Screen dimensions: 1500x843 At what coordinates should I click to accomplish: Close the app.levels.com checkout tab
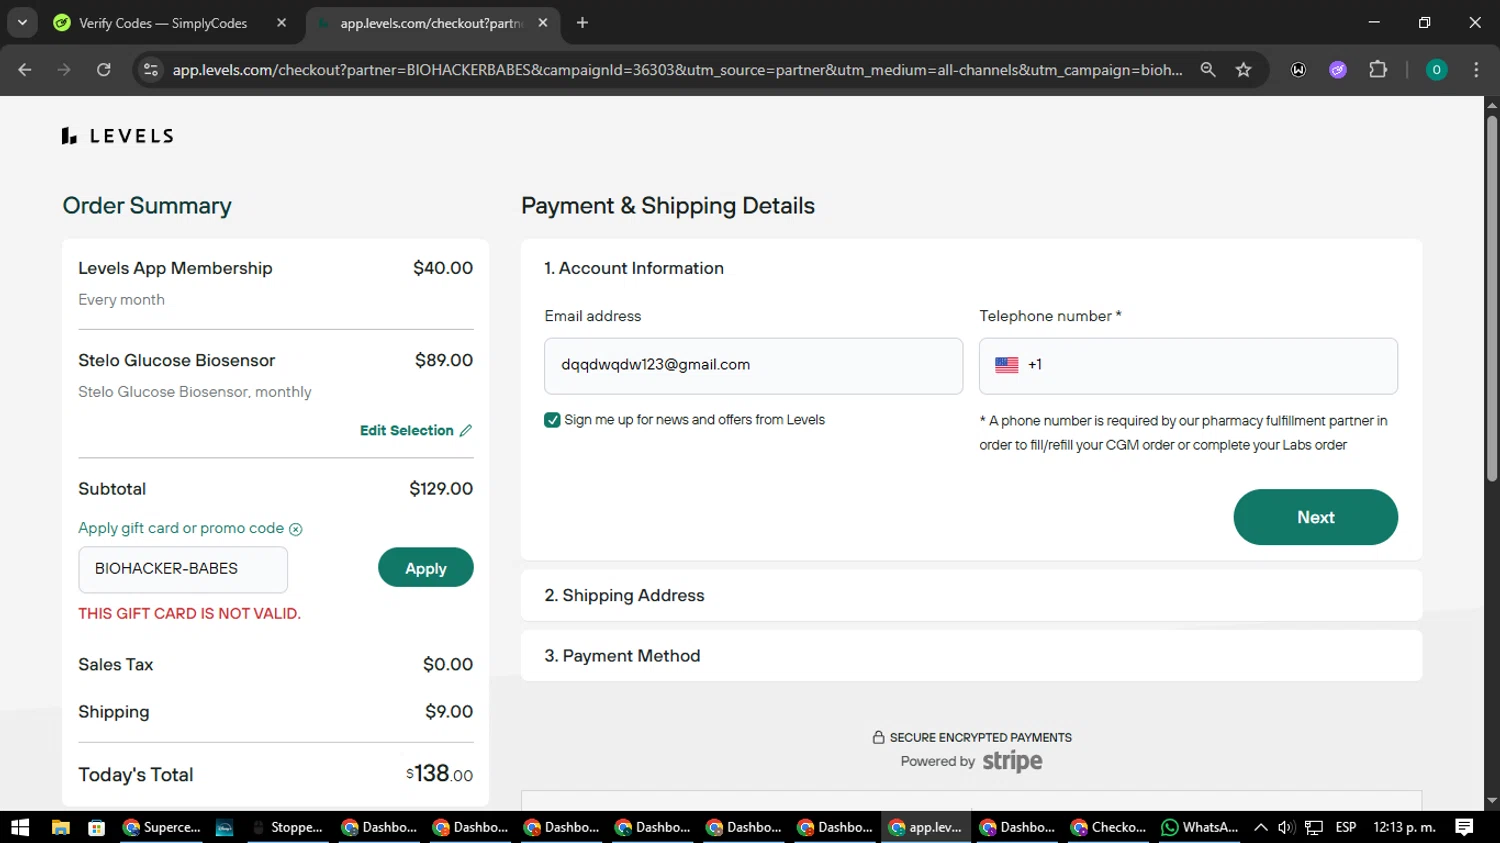coord(543,22)
